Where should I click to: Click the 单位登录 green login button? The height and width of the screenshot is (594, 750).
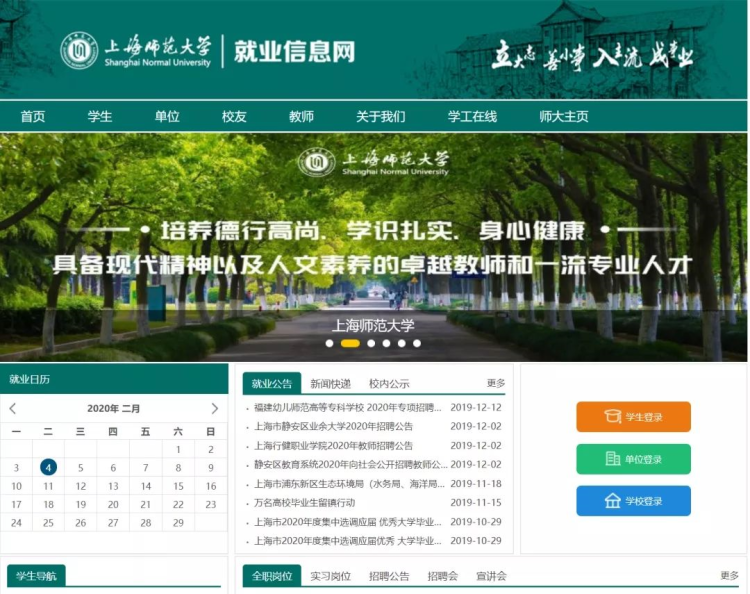point(633,459)
